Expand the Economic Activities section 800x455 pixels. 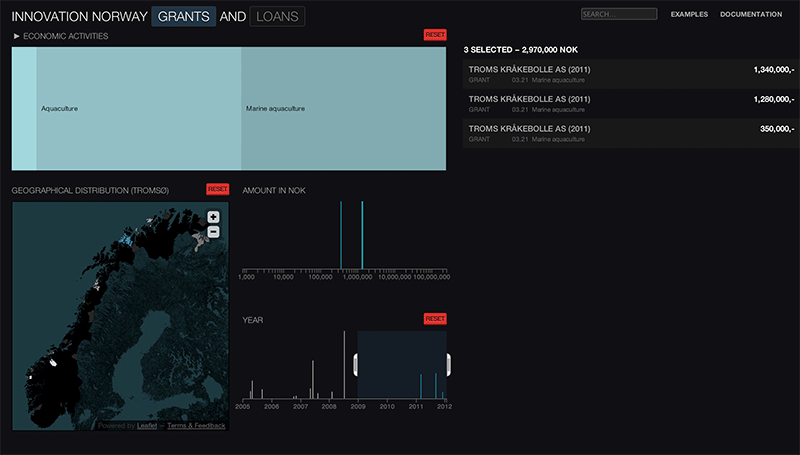click(61, 36)
